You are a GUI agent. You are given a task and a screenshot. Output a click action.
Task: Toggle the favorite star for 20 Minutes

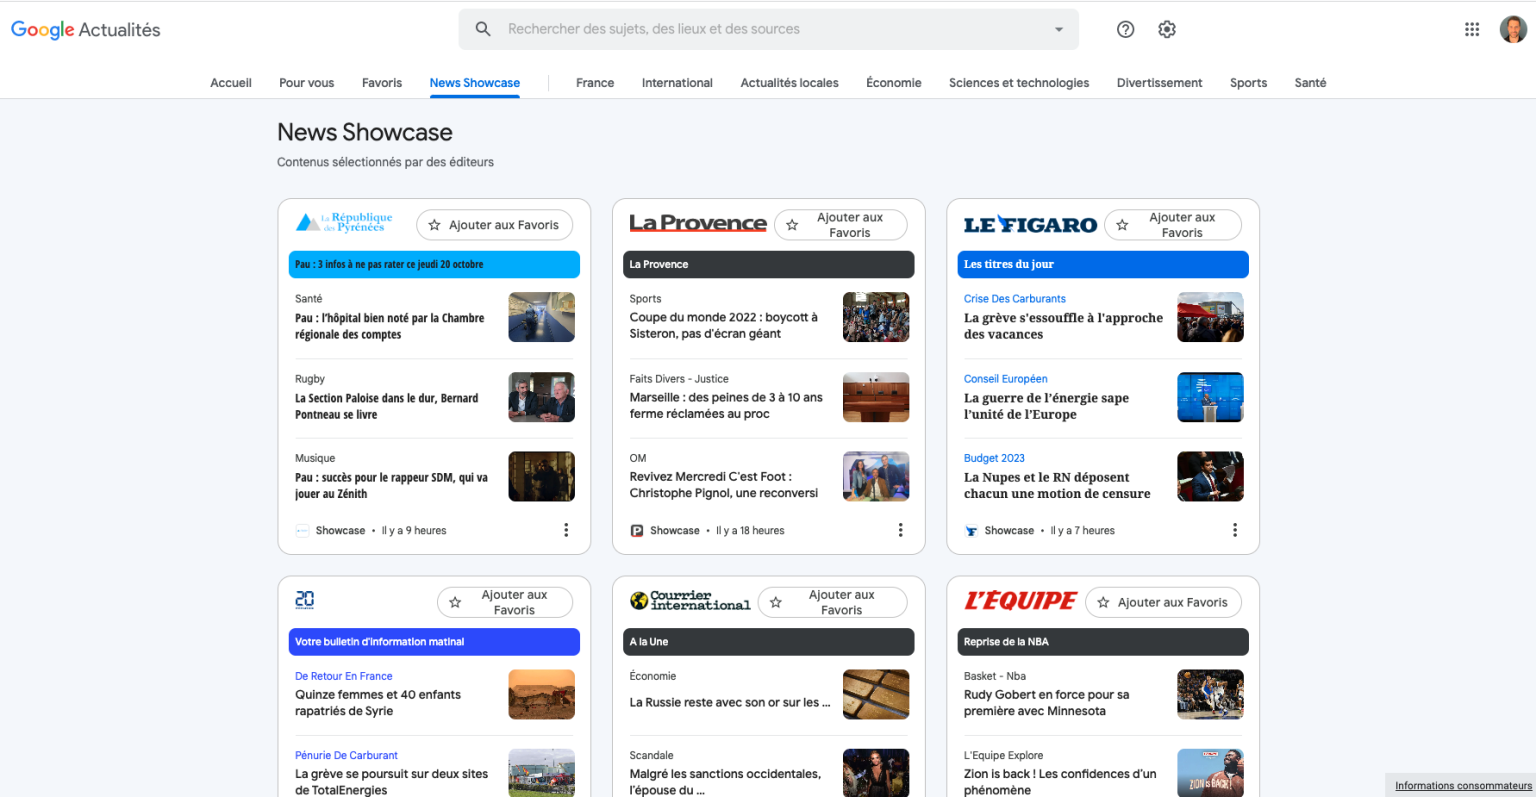coord(453,601)
